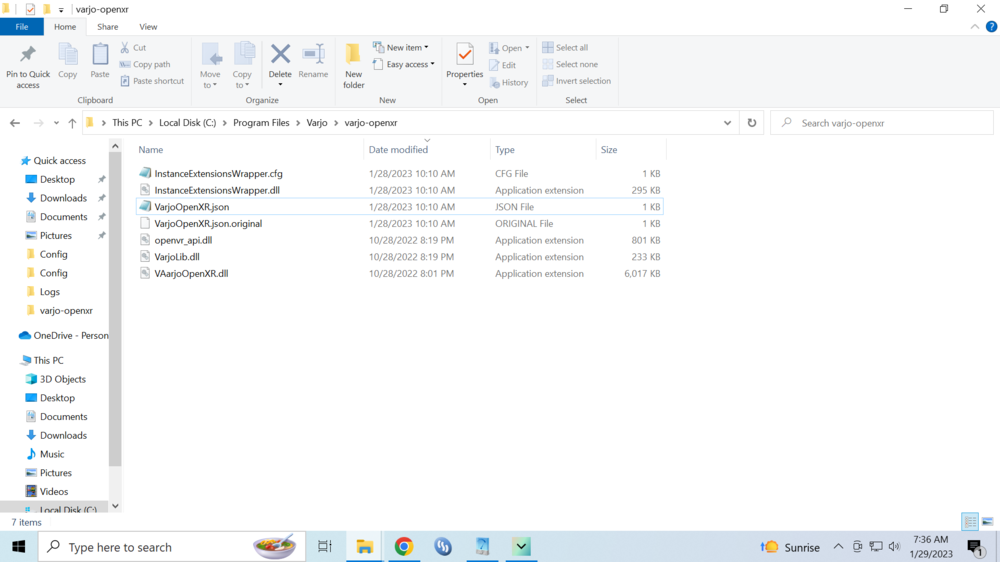Click Invert selection
The image size is (1000, 562).
click(x=577, y=81)
